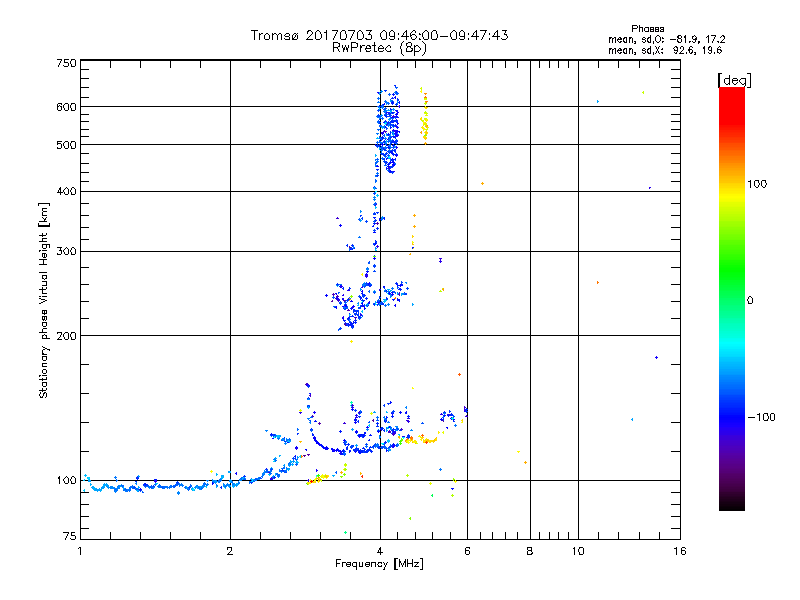The image size is (800, 600).
Task: Click the y-axis tick label '600'
Action: [67, 107]
